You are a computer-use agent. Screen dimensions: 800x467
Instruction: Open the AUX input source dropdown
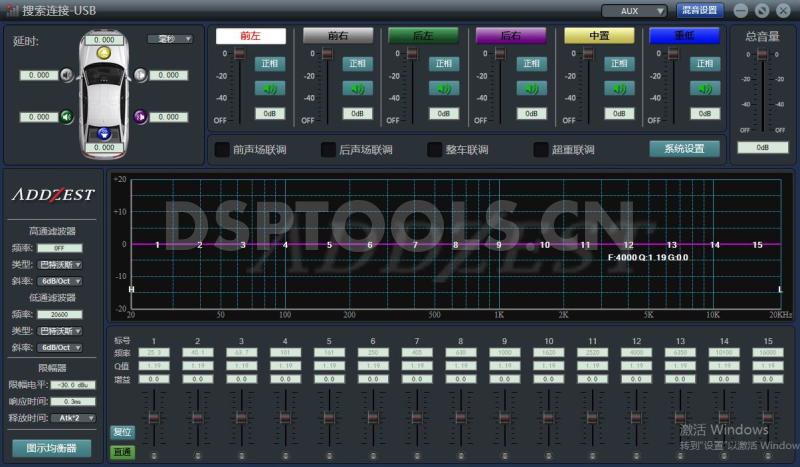634,11
